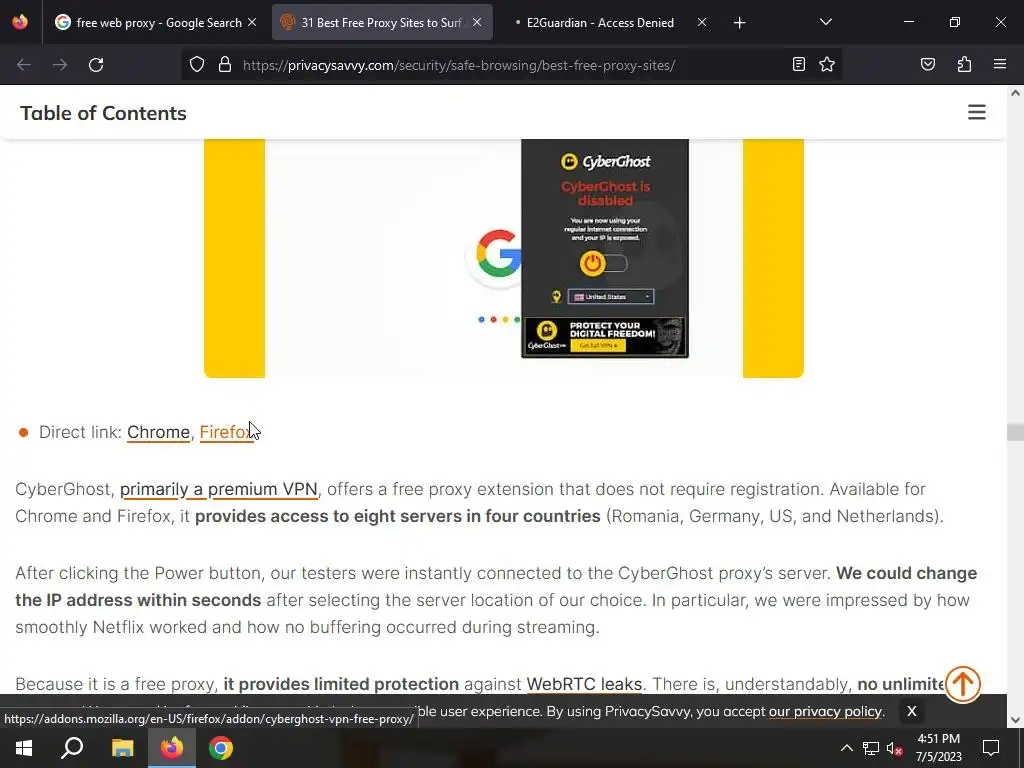Save page to Pocket
This screenshot has height=768, width=1024.
[927, 64]
